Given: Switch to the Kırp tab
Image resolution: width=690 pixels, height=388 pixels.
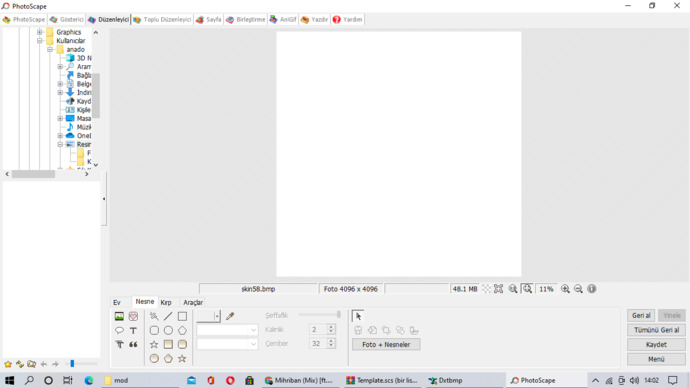Looking at the screenshot, I should [x=166, y=302].
